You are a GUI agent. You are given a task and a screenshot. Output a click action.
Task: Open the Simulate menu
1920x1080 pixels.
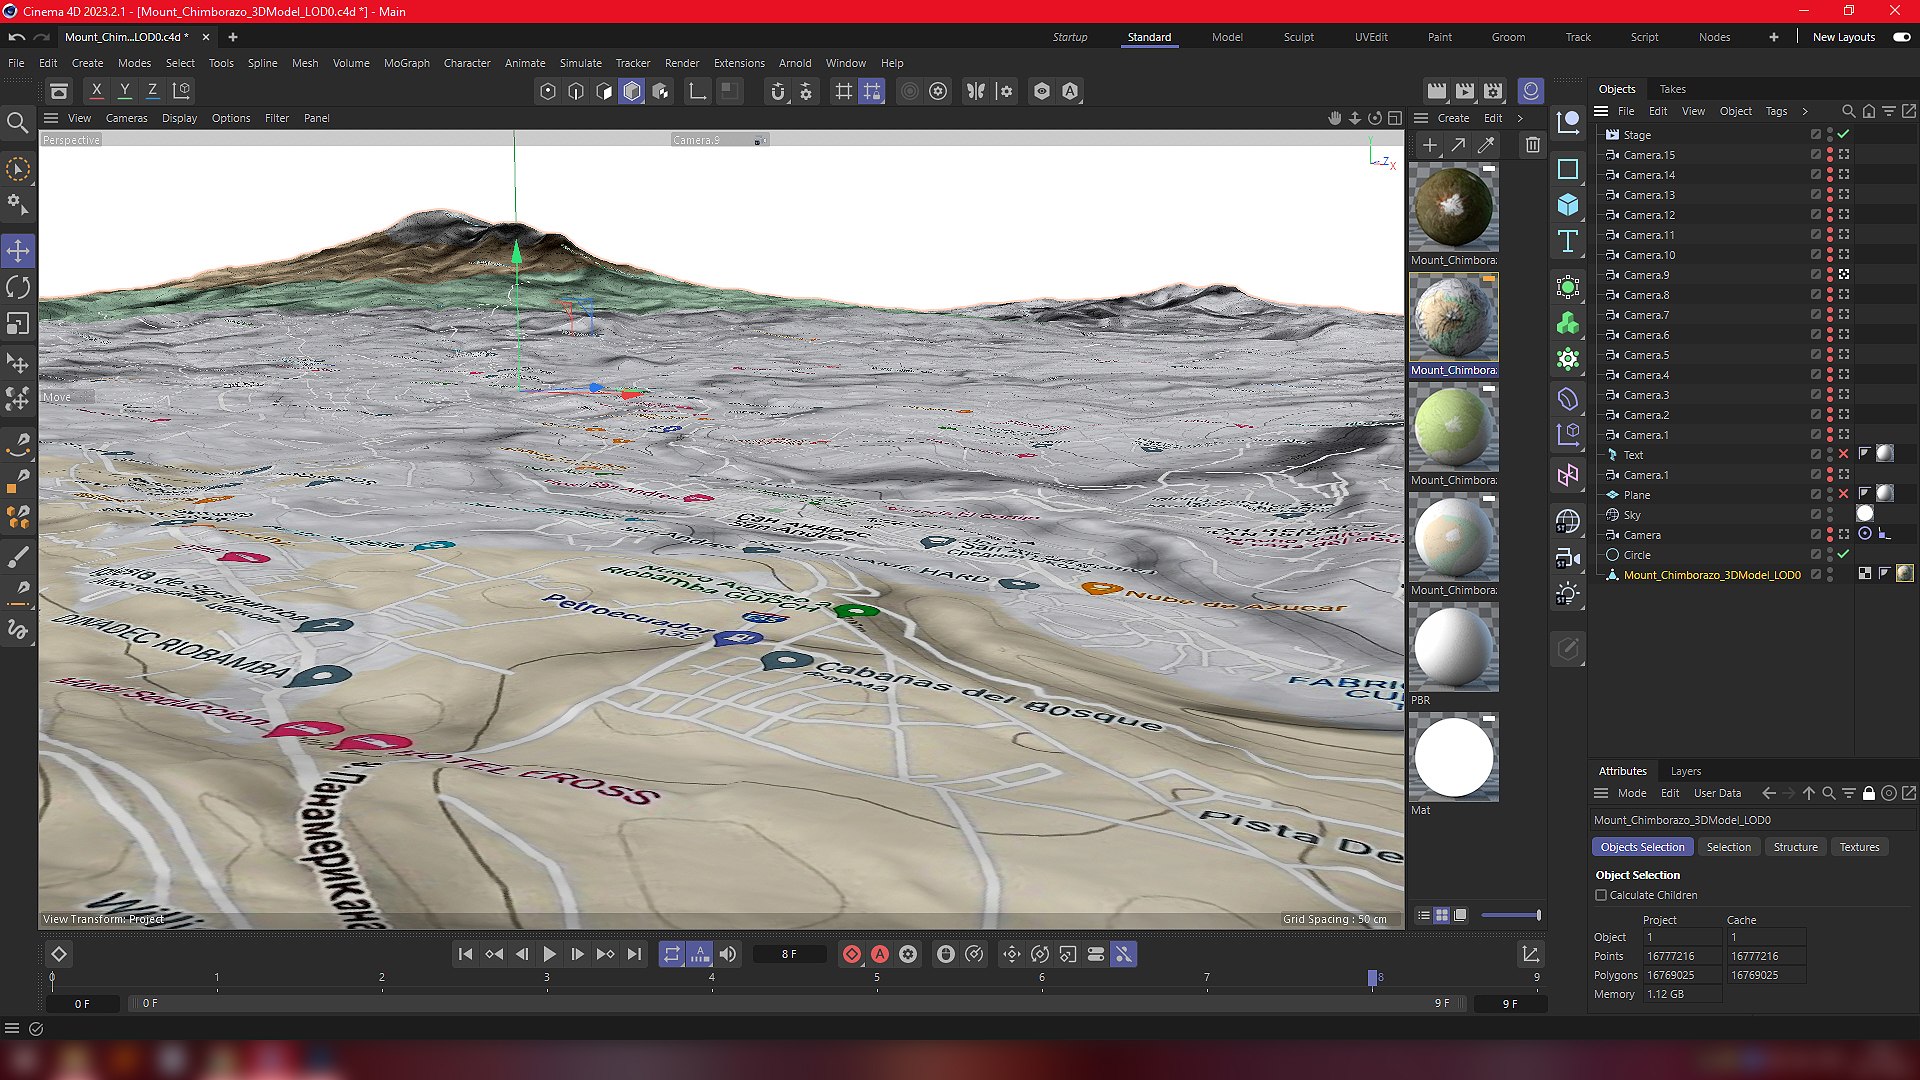pos(581,63)
